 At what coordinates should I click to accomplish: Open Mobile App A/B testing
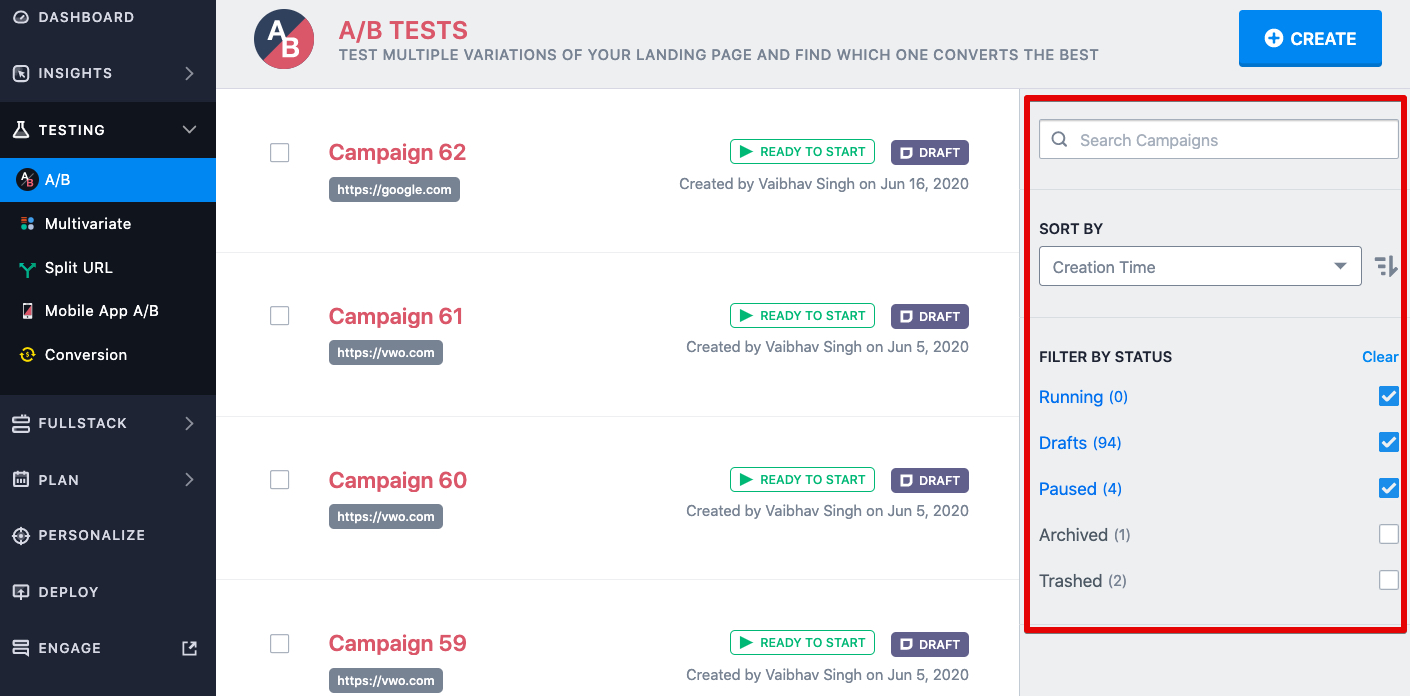pos(100,310)
